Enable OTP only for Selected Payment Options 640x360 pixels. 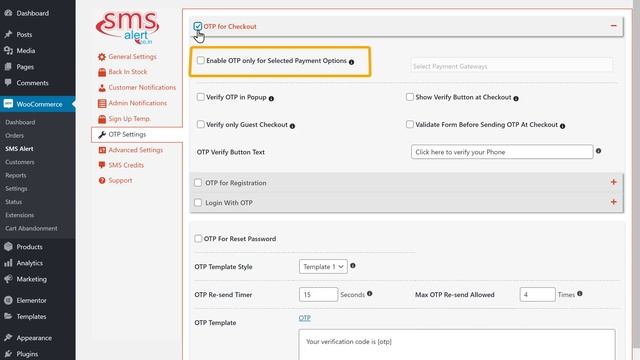(200, 60)
